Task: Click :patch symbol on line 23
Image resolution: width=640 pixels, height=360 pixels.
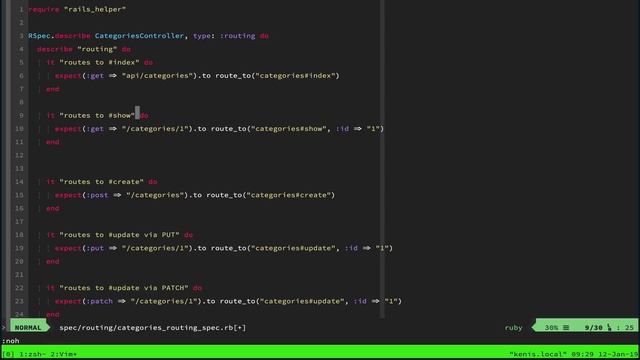Action: [100, 301]
